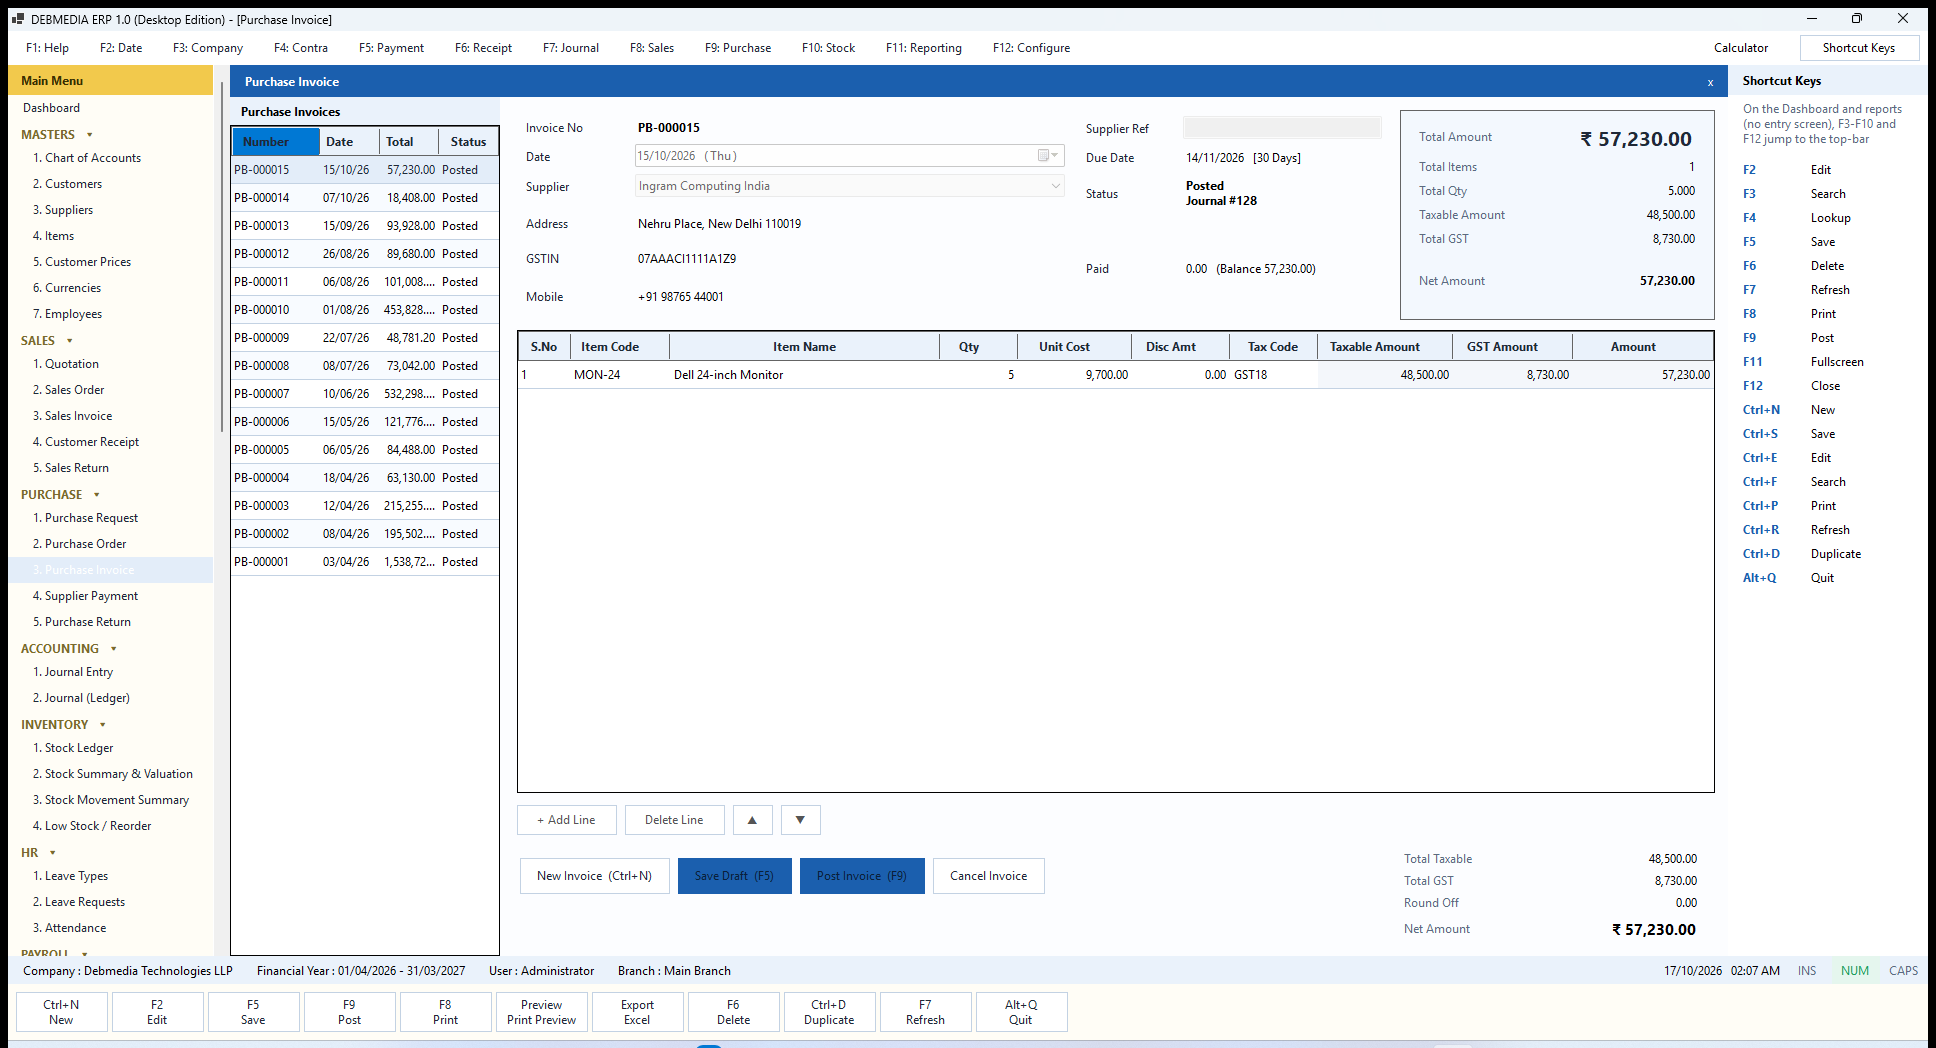Click the Alt+Q Quit bottom toolbar button
Viewport: 1936px width, 1048px height.
[1021, 1012]
